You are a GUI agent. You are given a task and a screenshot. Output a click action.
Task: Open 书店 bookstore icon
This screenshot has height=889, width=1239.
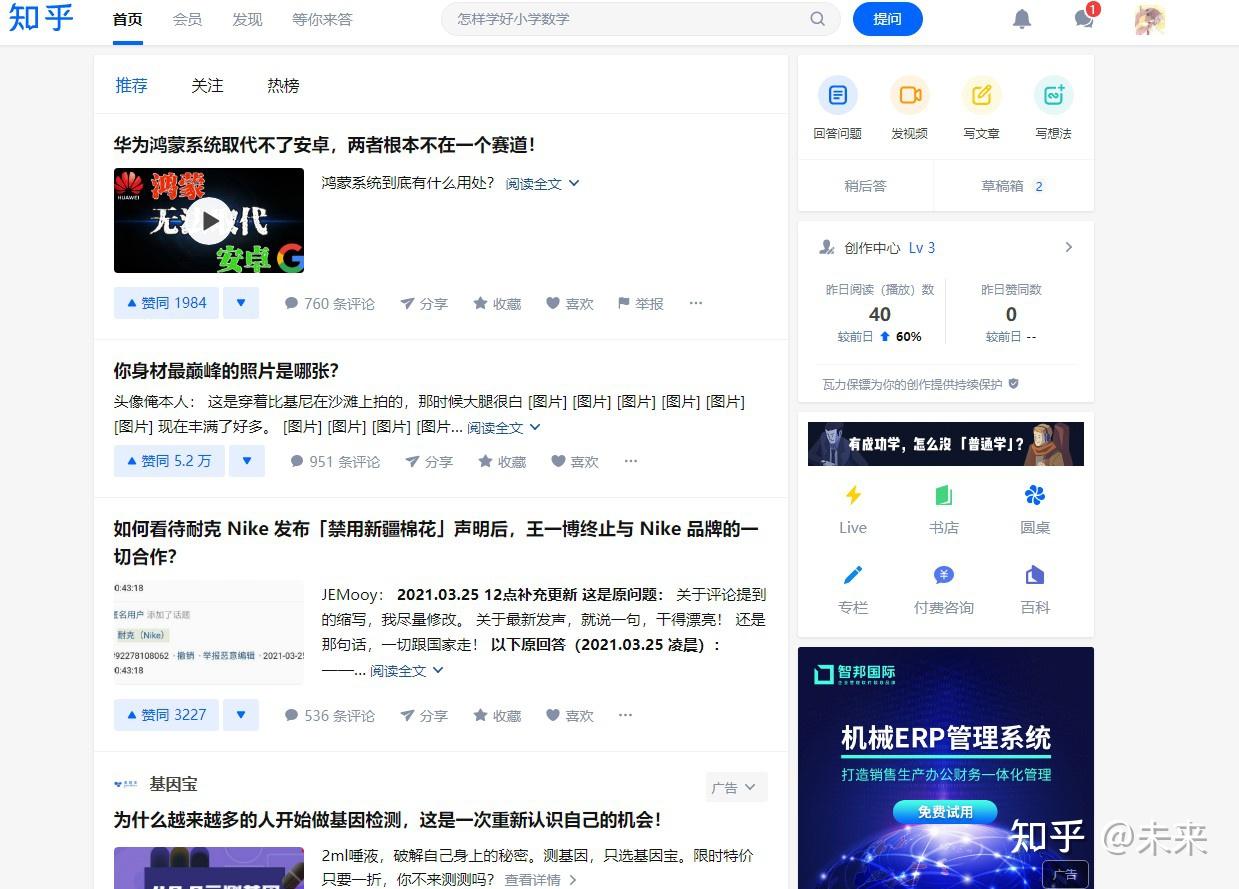(x=944, y=495)
